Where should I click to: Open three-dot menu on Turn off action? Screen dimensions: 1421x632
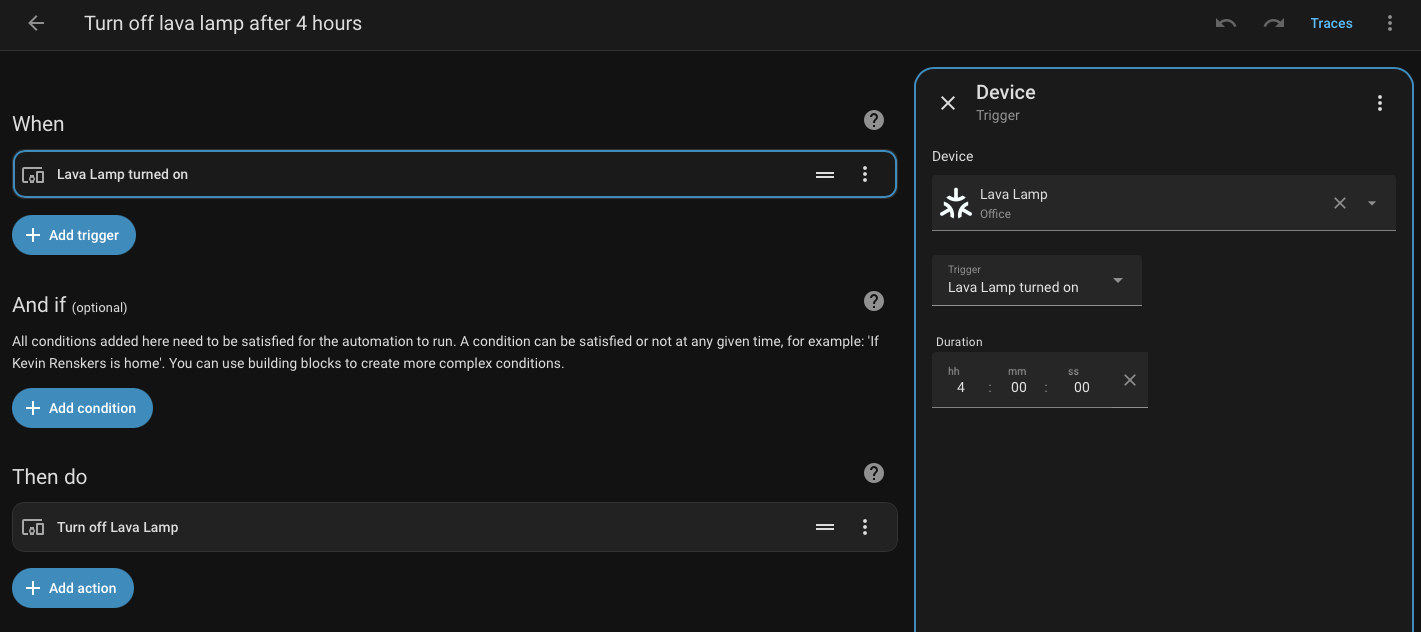point(865,527)
